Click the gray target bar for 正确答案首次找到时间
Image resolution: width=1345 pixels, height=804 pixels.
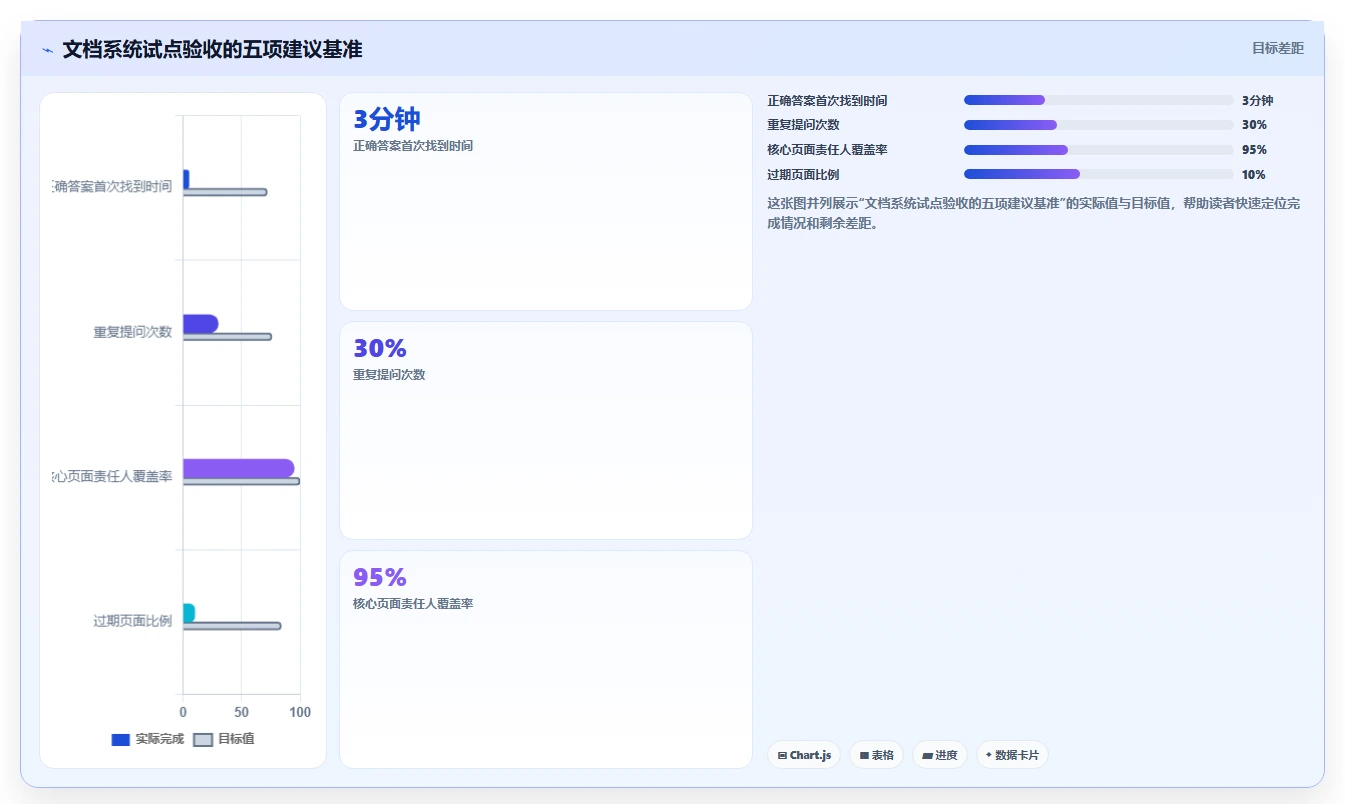[x=225, y=192]
